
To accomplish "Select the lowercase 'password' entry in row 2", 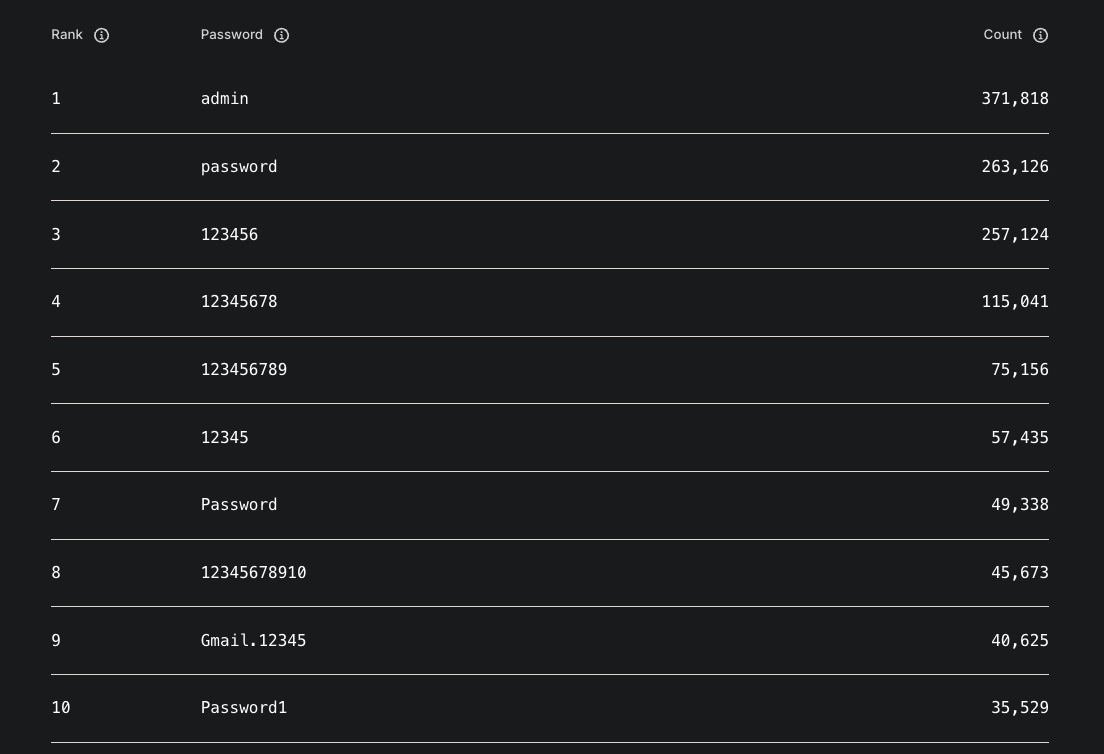I will coord(239,167).
